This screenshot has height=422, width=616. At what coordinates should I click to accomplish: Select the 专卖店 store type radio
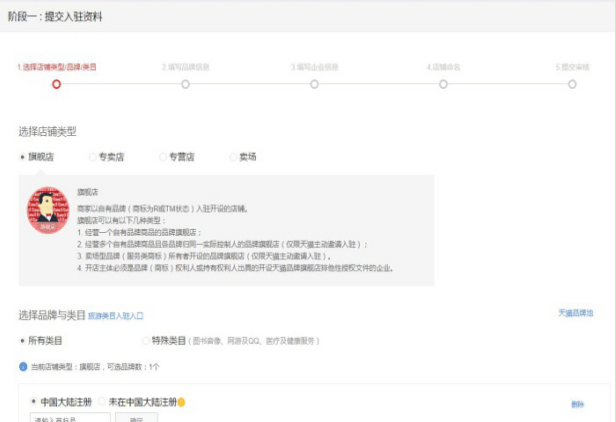[x=93, y=157]
